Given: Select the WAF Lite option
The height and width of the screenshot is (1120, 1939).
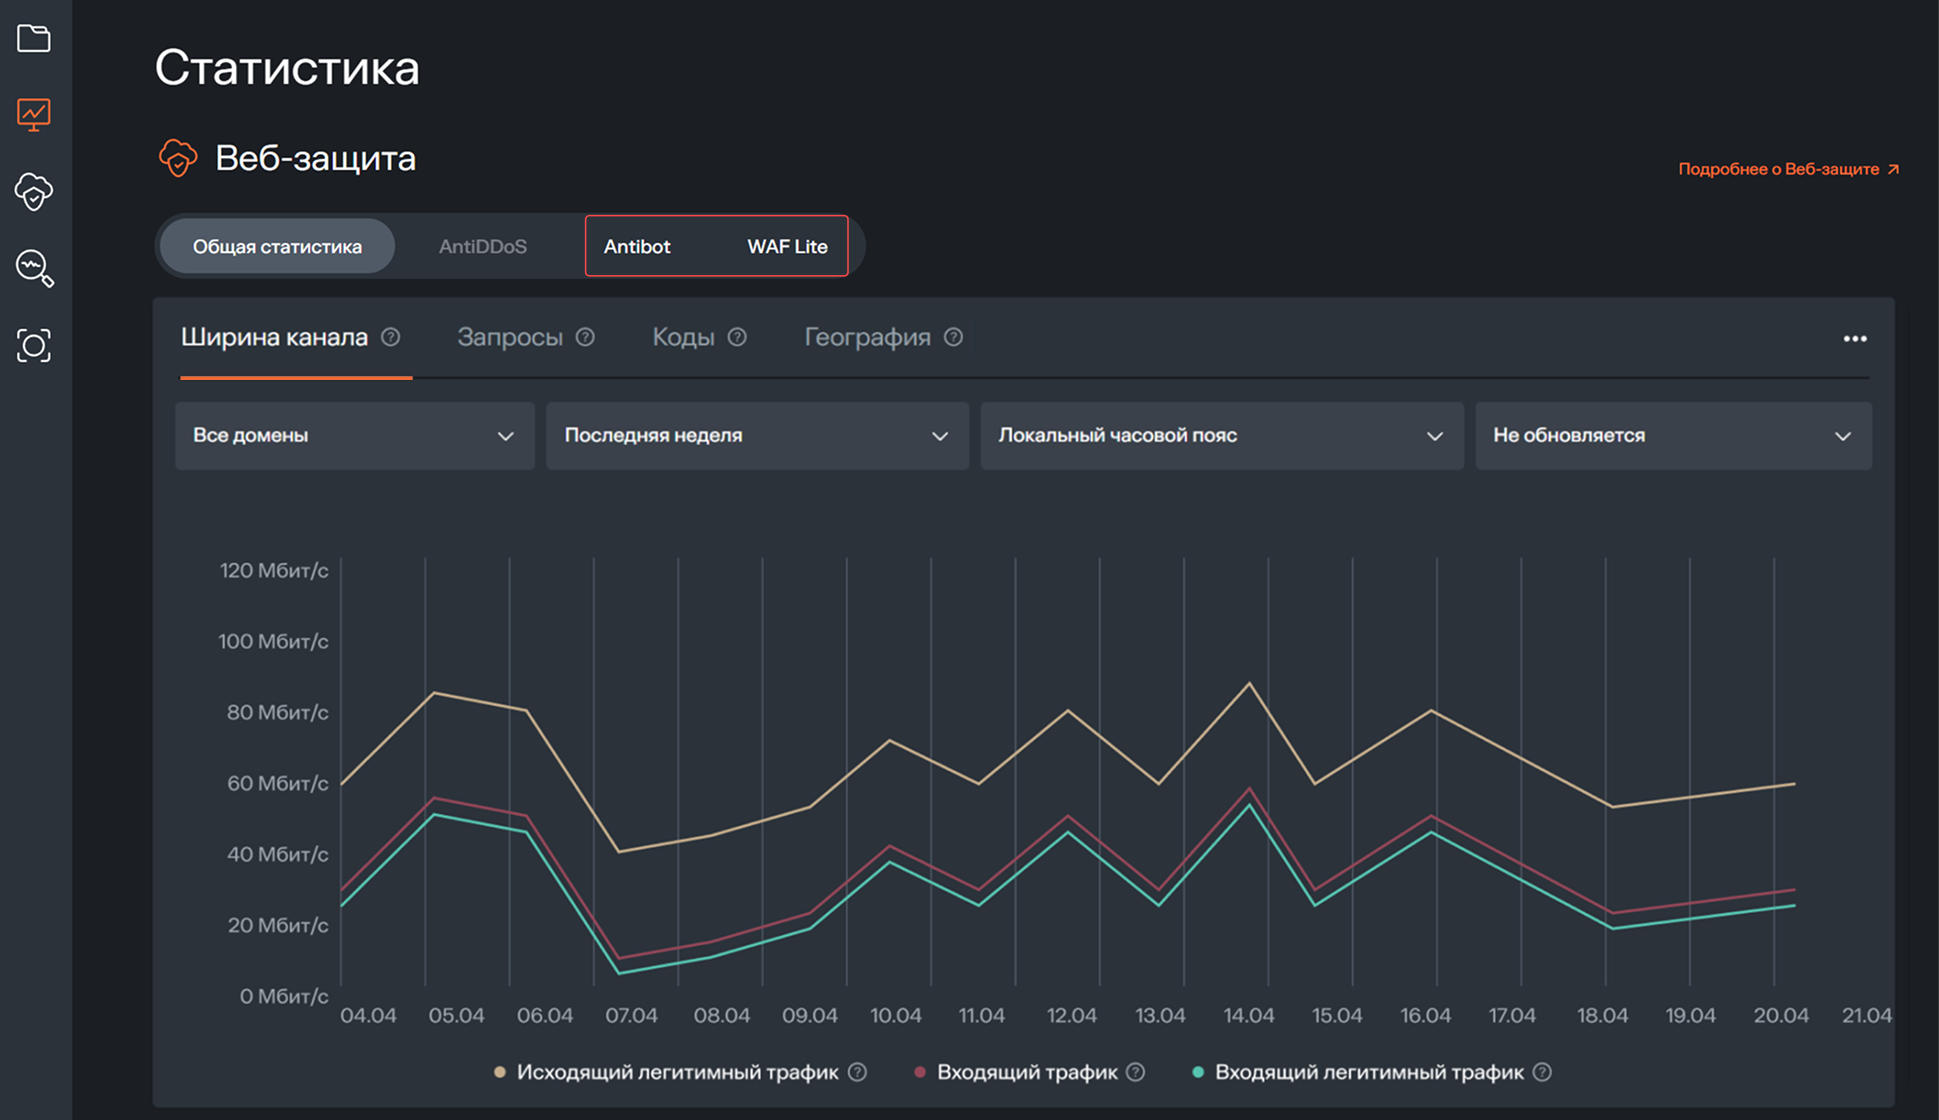Looking at the screenshot, I should [x=786, y=246].
